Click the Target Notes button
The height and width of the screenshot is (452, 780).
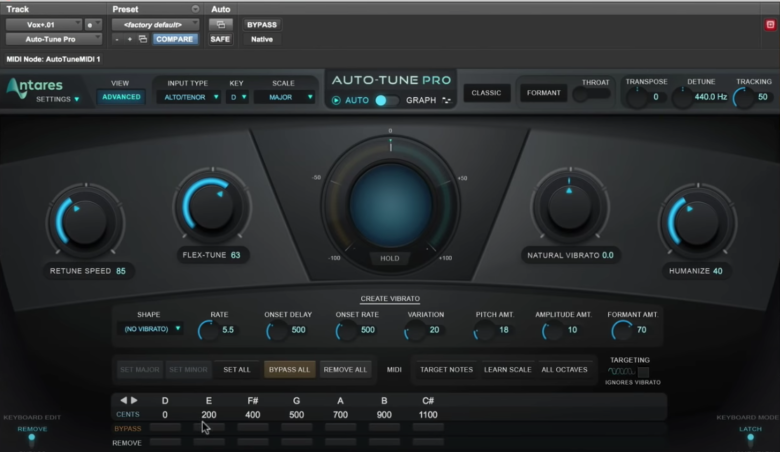click(x=446, y=369)
